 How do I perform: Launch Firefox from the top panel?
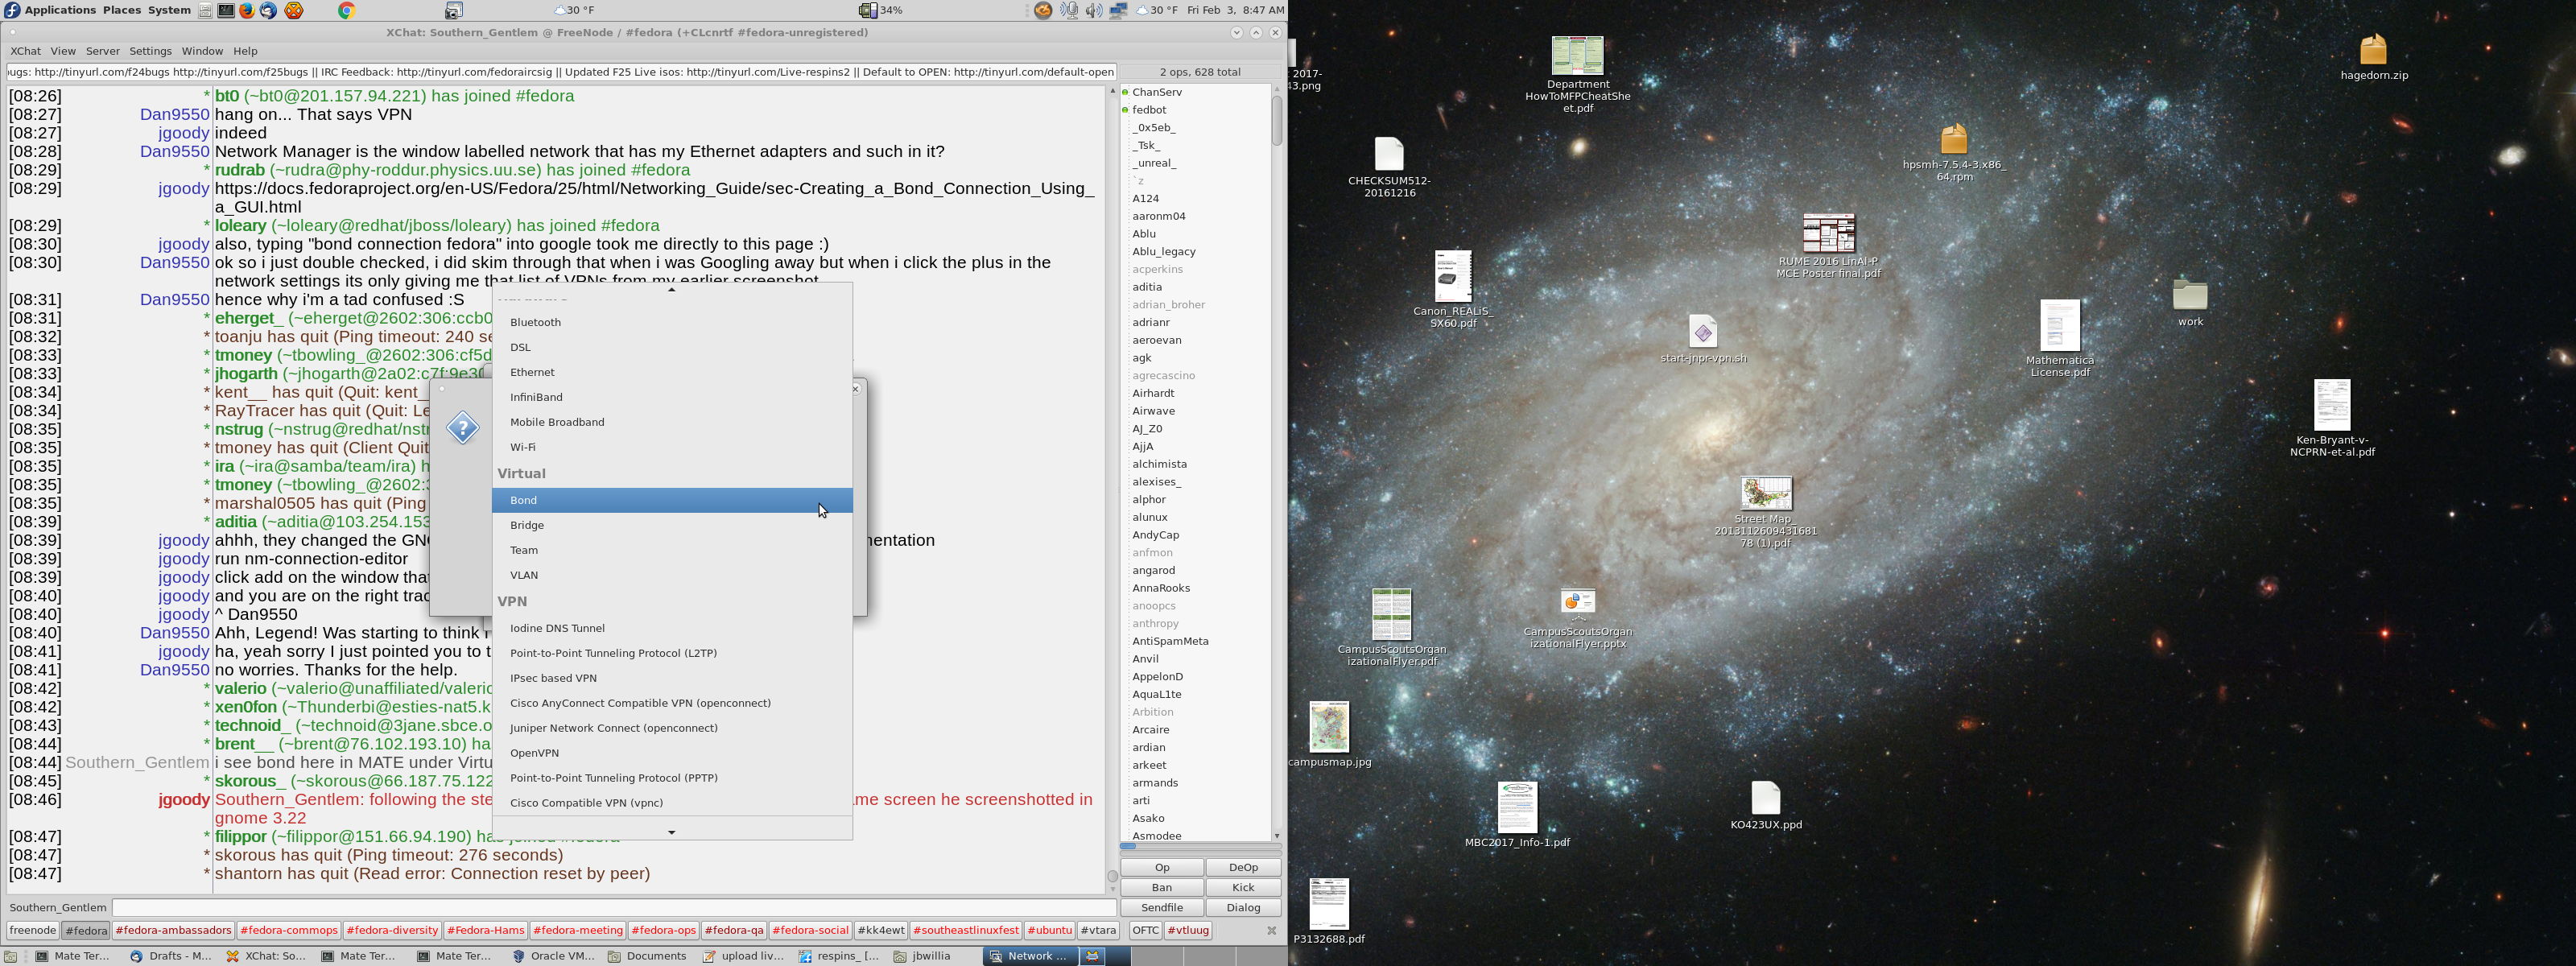pos(247,10)
